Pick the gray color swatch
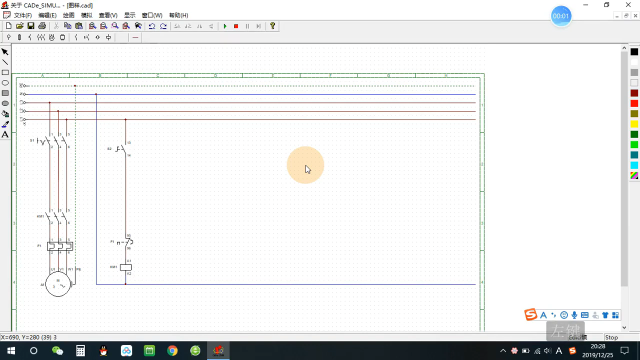Image resolution: width=640 pixels, height=360 pixels. point(634,73)
